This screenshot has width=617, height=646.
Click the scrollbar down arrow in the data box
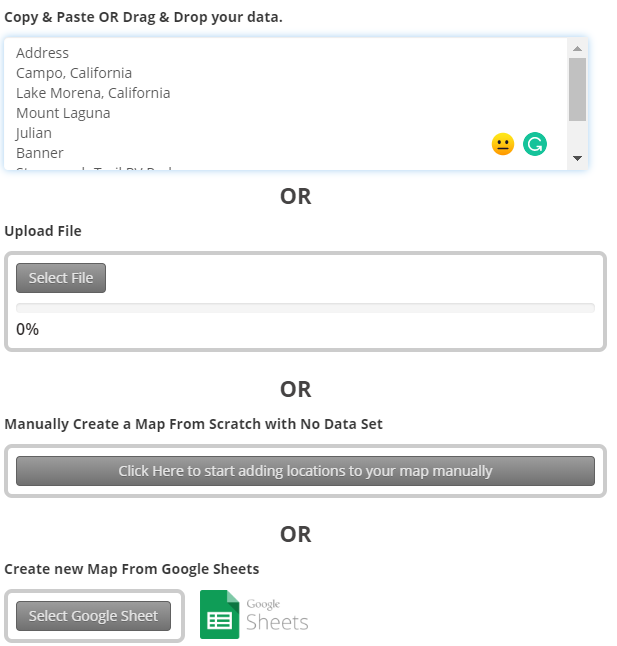click(577, 159)
